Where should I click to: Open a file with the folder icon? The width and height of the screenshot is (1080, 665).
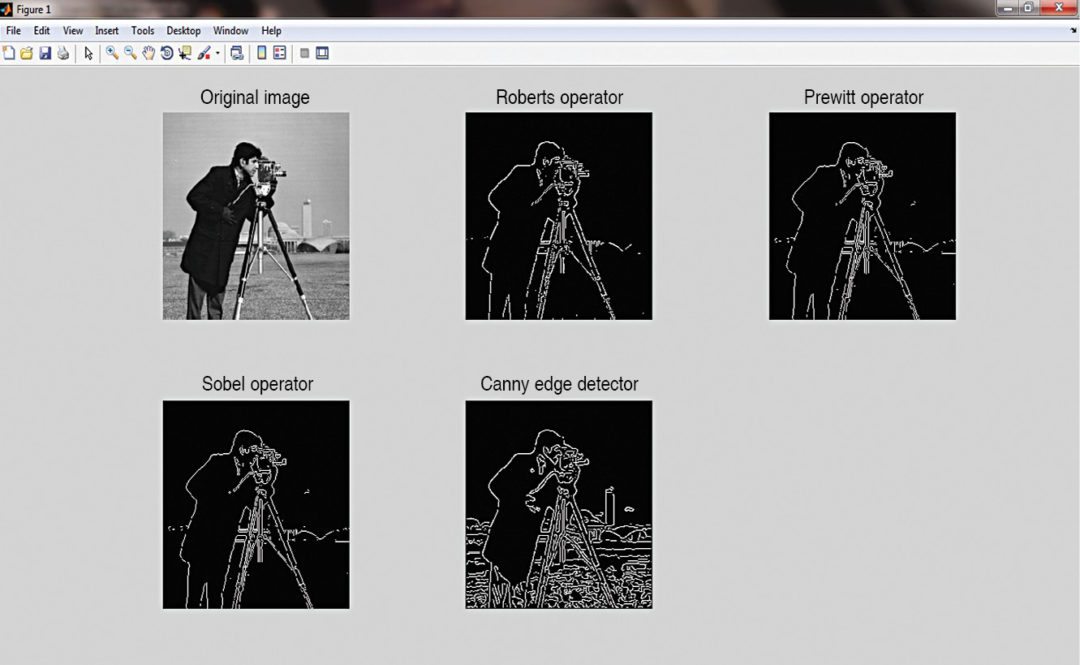[x=27, y=53]
